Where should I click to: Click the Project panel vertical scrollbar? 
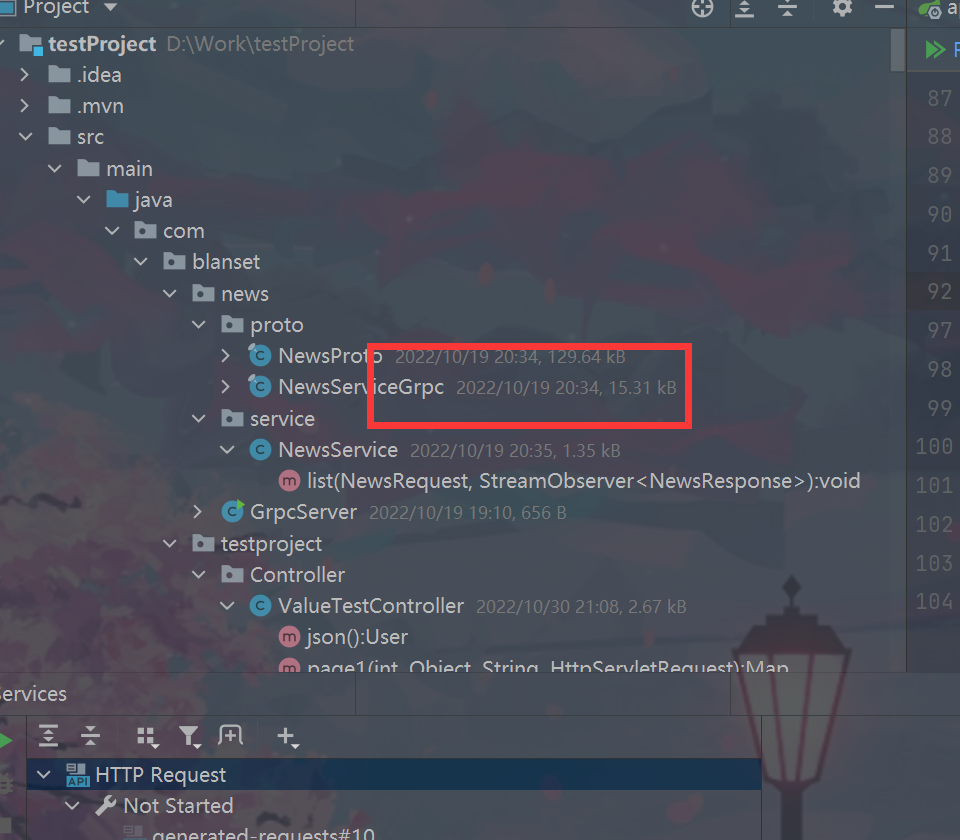click(898, 50)
